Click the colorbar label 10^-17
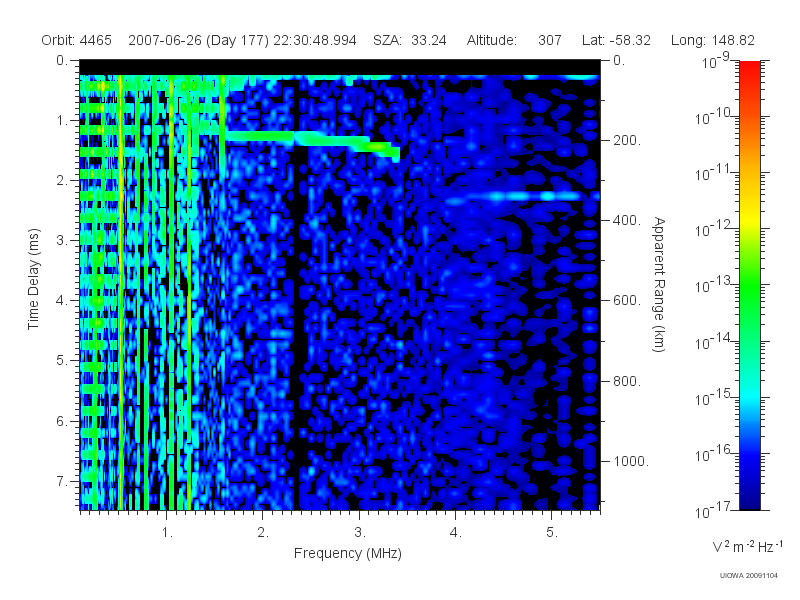The height and width of the screenshot is (600, 800). click(x=712, y=509)
